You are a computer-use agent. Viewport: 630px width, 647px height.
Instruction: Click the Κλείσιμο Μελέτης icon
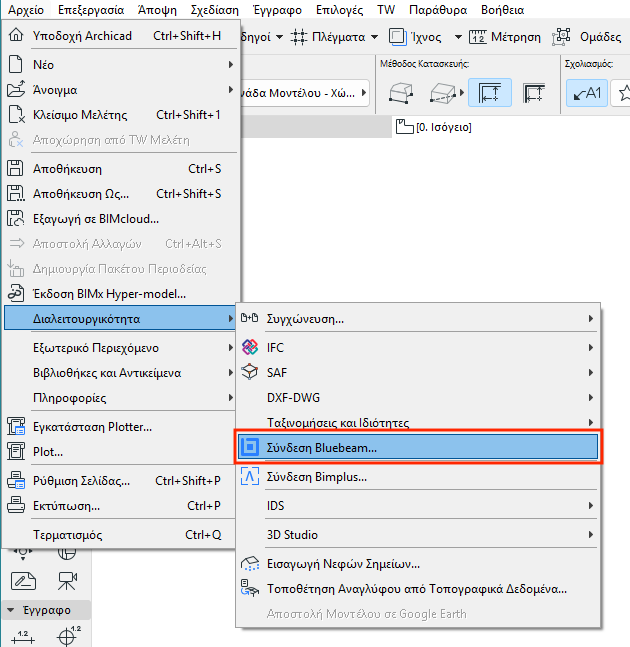(17, 114)
